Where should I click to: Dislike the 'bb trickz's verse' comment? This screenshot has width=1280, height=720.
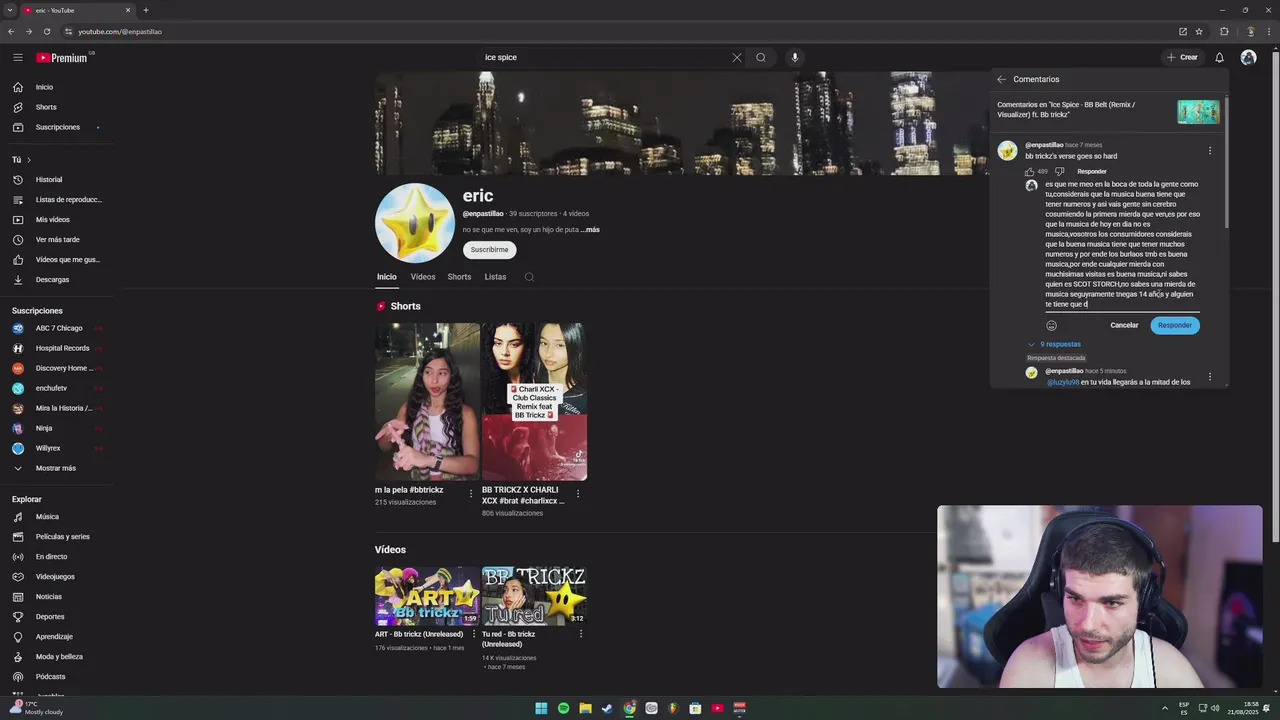coord(1059,172)
